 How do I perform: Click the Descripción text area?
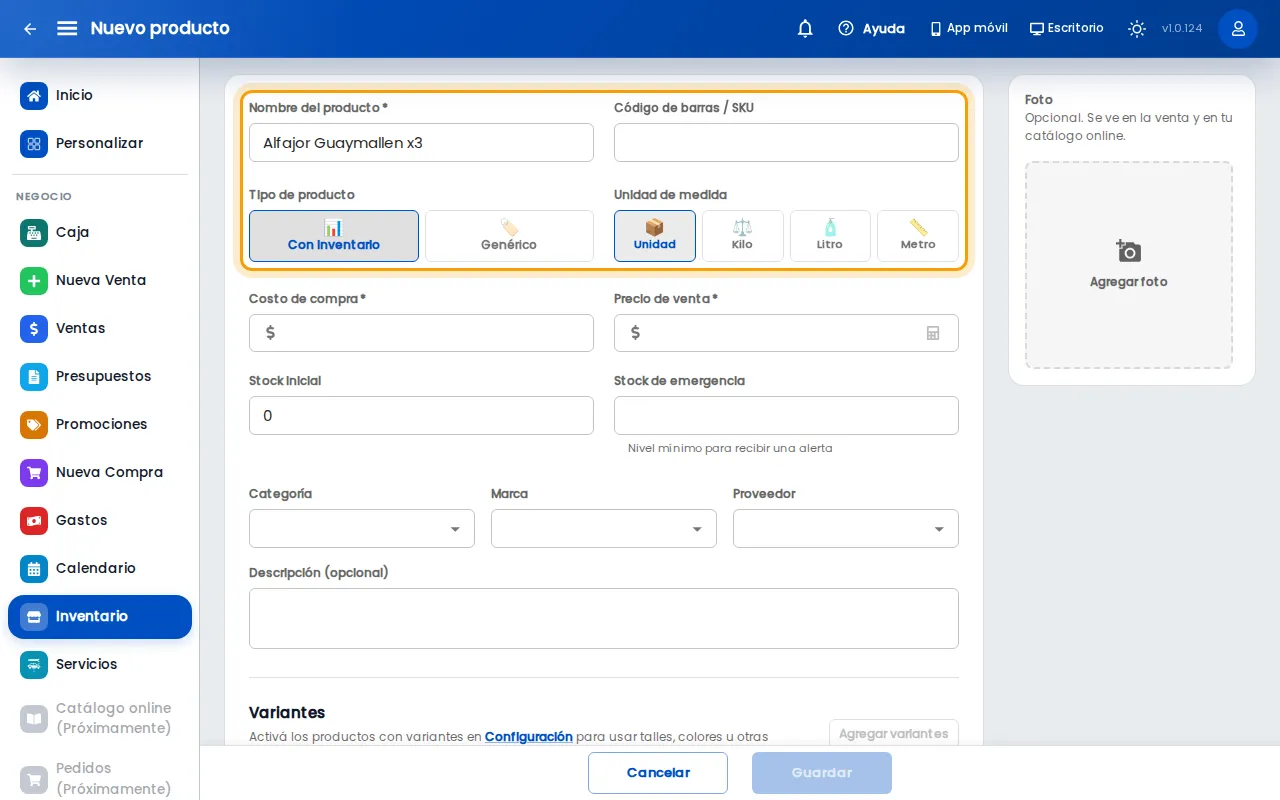pyautogui.click(x=604, y=619)
